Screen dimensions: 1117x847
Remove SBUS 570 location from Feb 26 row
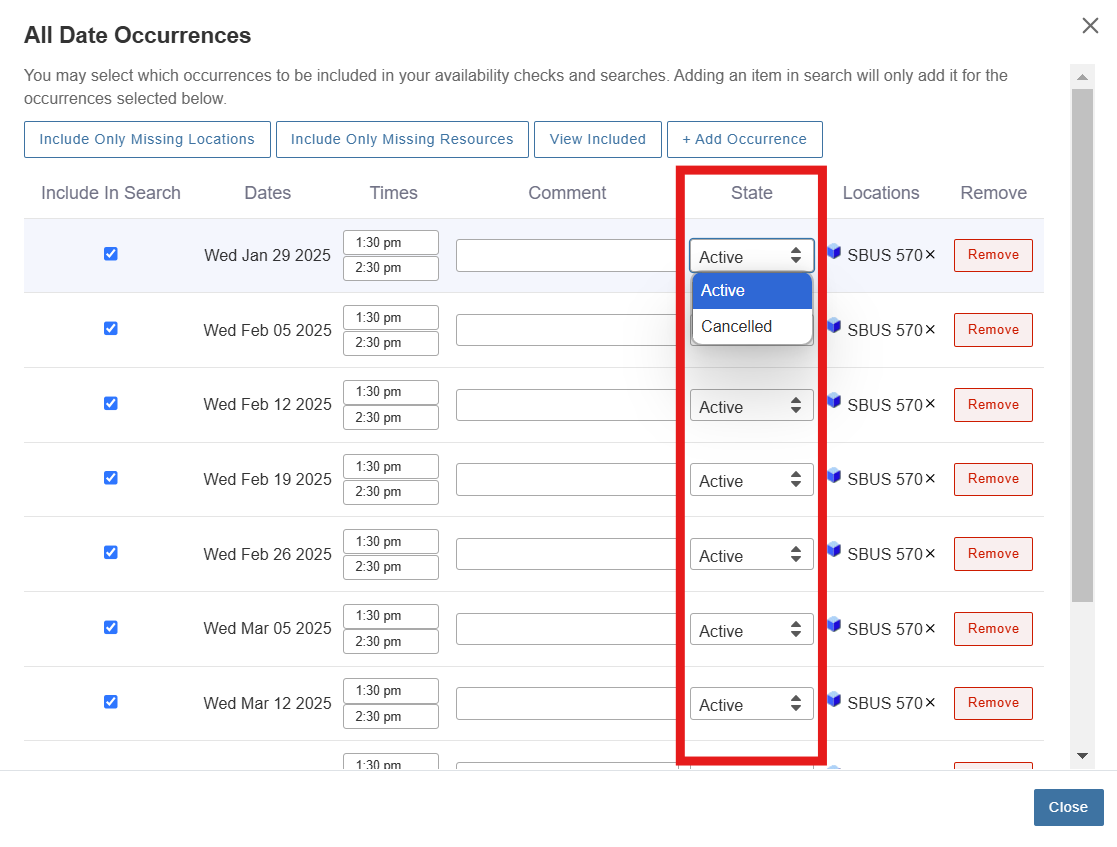(930, 554)
